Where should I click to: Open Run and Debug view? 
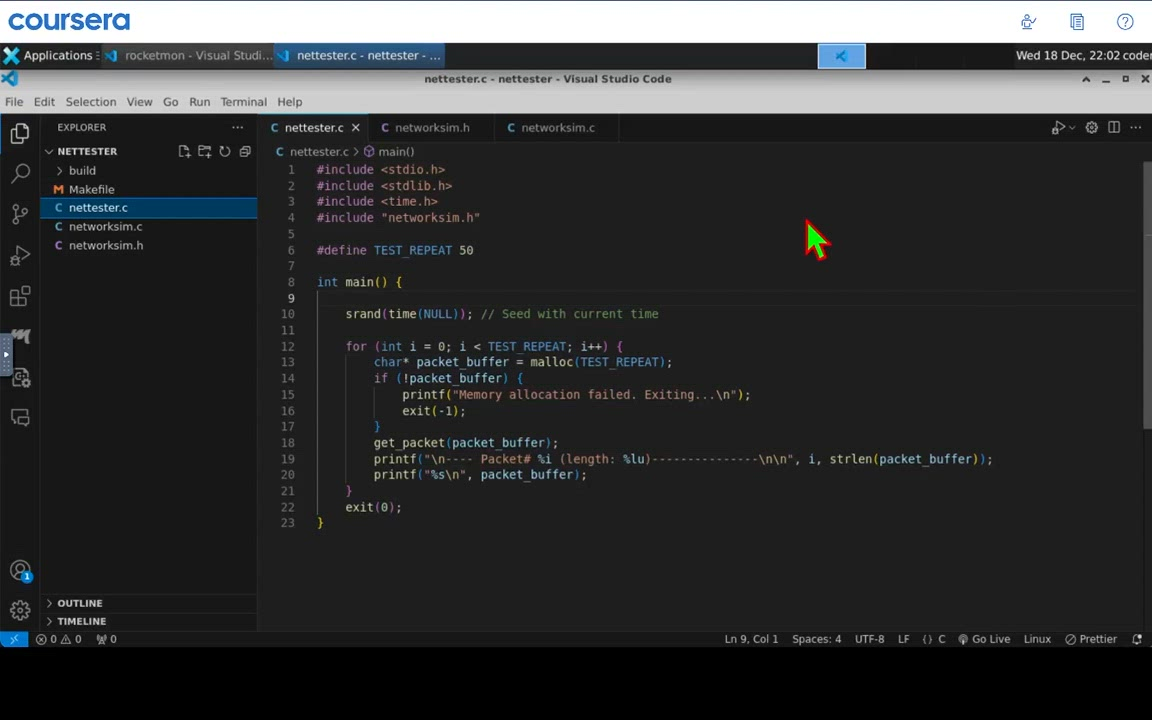pyautogui.click(x=20, y=255)
